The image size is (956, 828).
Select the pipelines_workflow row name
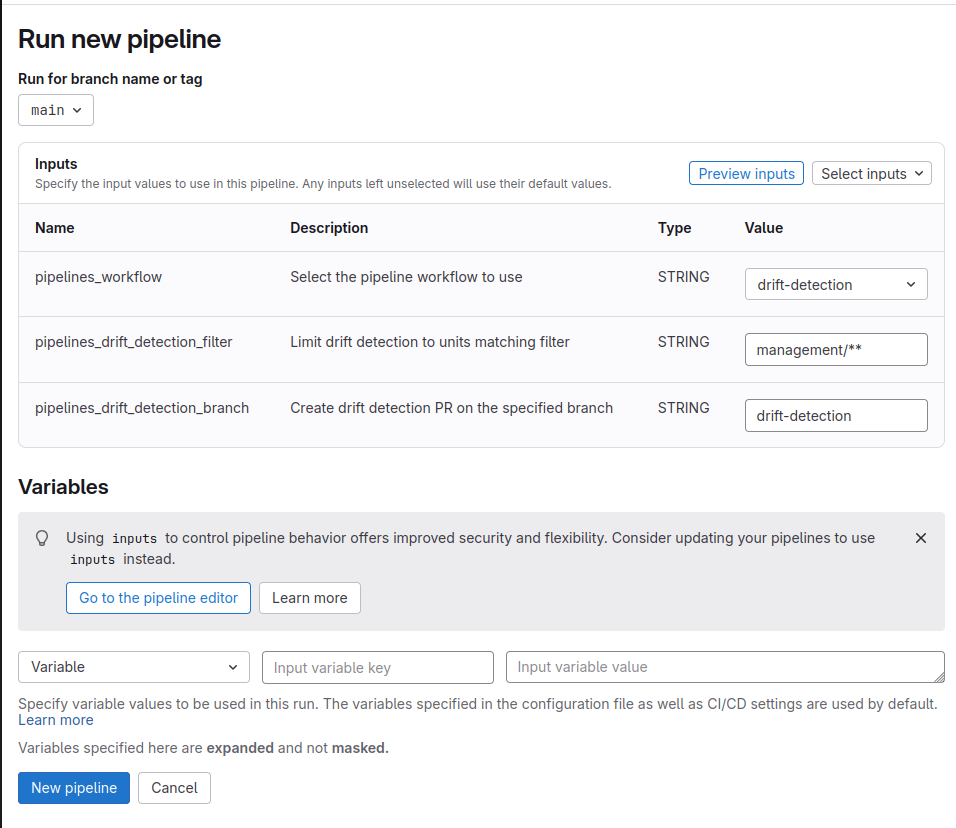98,277
